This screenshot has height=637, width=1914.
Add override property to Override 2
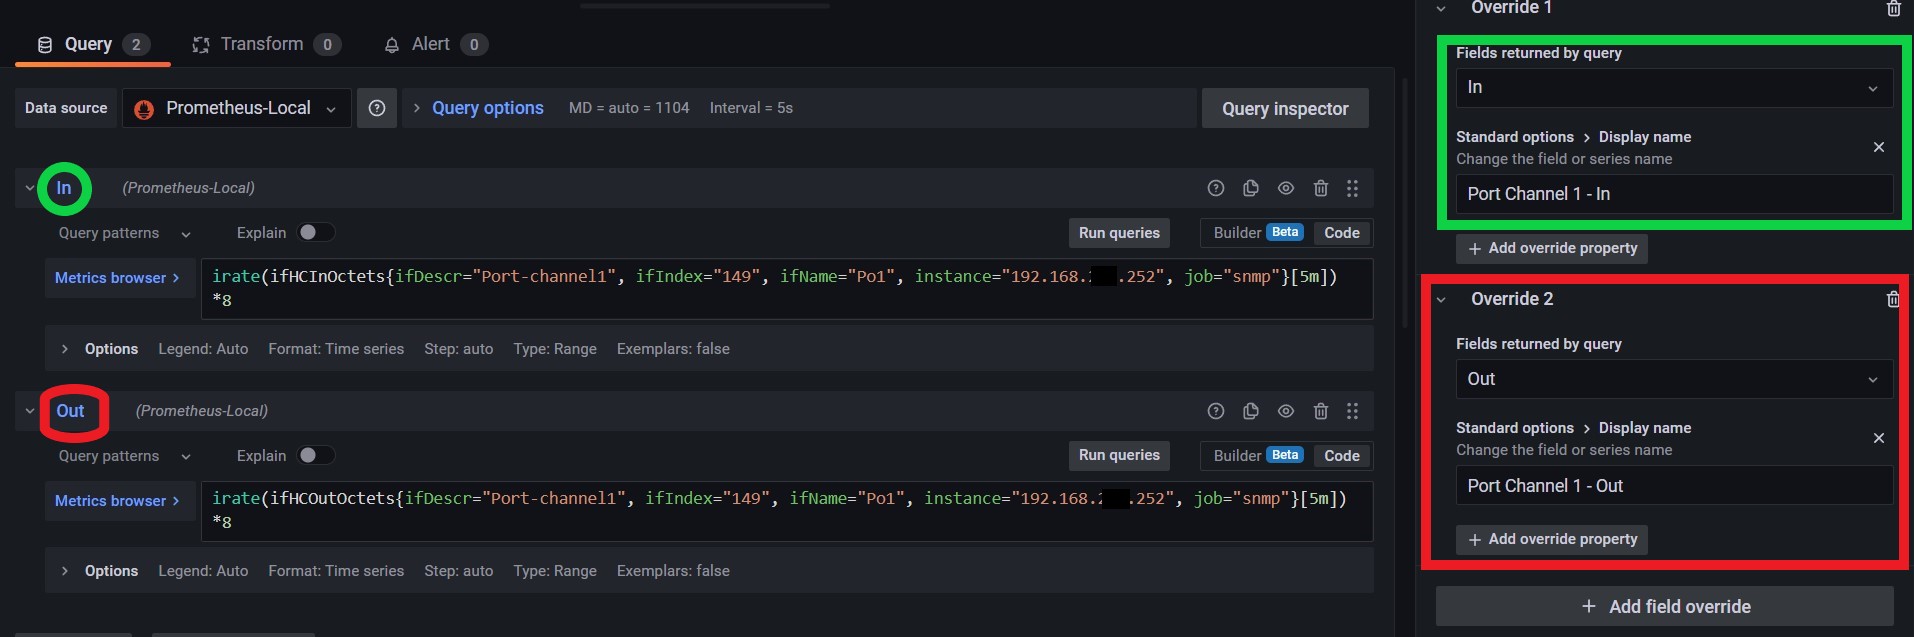point(1552,539)
